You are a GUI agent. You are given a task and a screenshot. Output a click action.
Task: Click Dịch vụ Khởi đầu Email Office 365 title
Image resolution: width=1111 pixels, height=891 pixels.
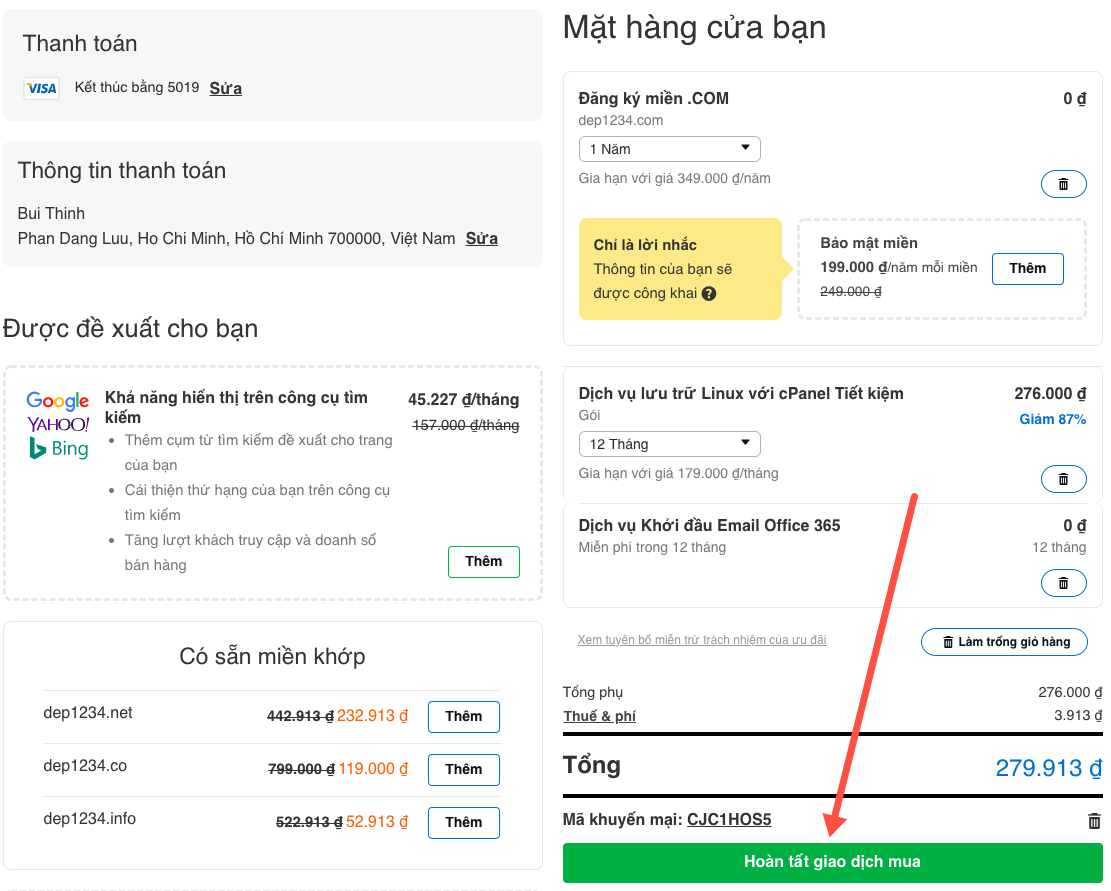[709, 526]
